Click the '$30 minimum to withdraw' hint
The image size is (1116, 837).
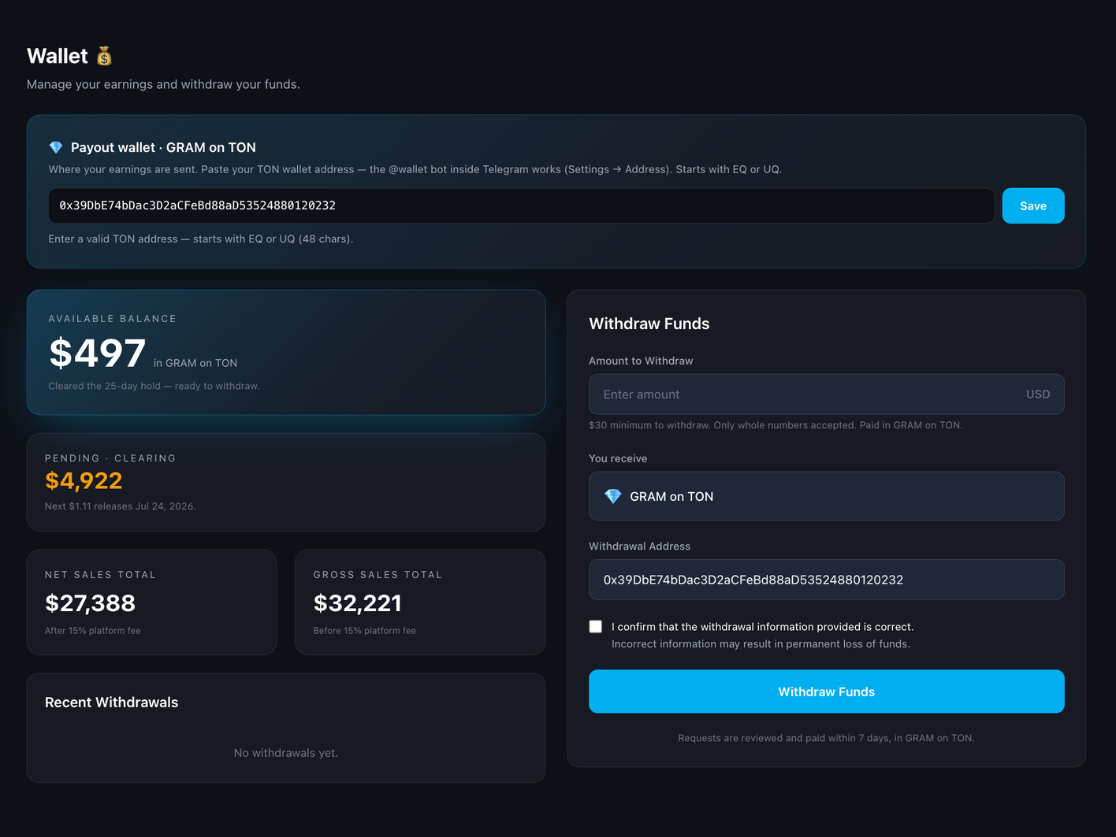(x=776, y=425)
